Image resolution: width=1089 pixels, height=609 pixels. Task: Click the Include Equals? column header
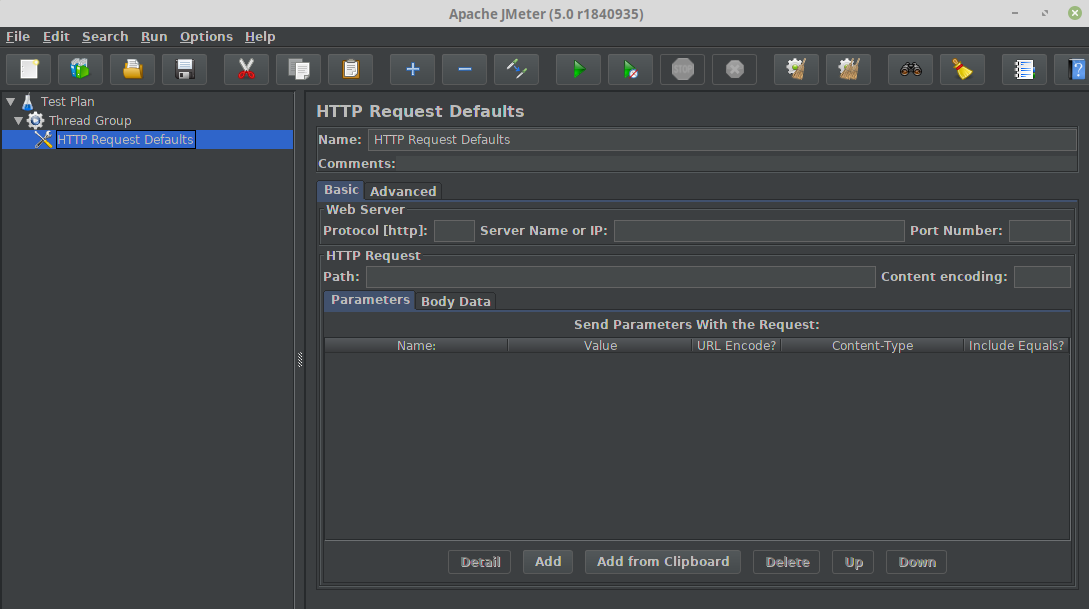(1016, 346)
